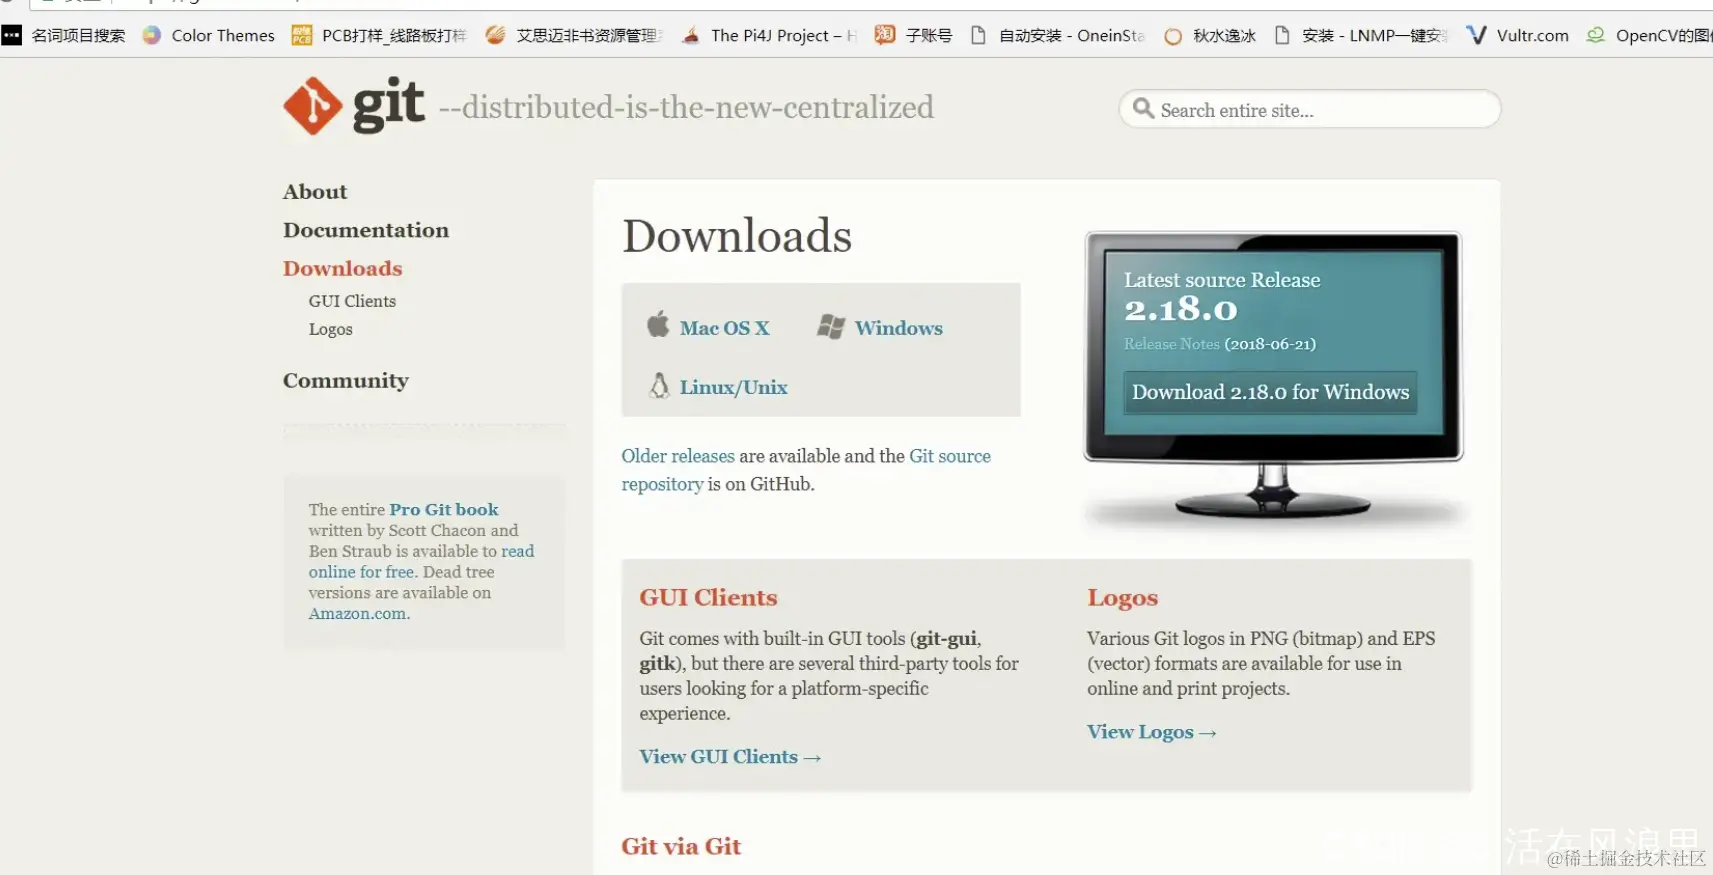Click the LNMP bookmark page icon
Viewport: 1713px width, 875px height.
1282,35
